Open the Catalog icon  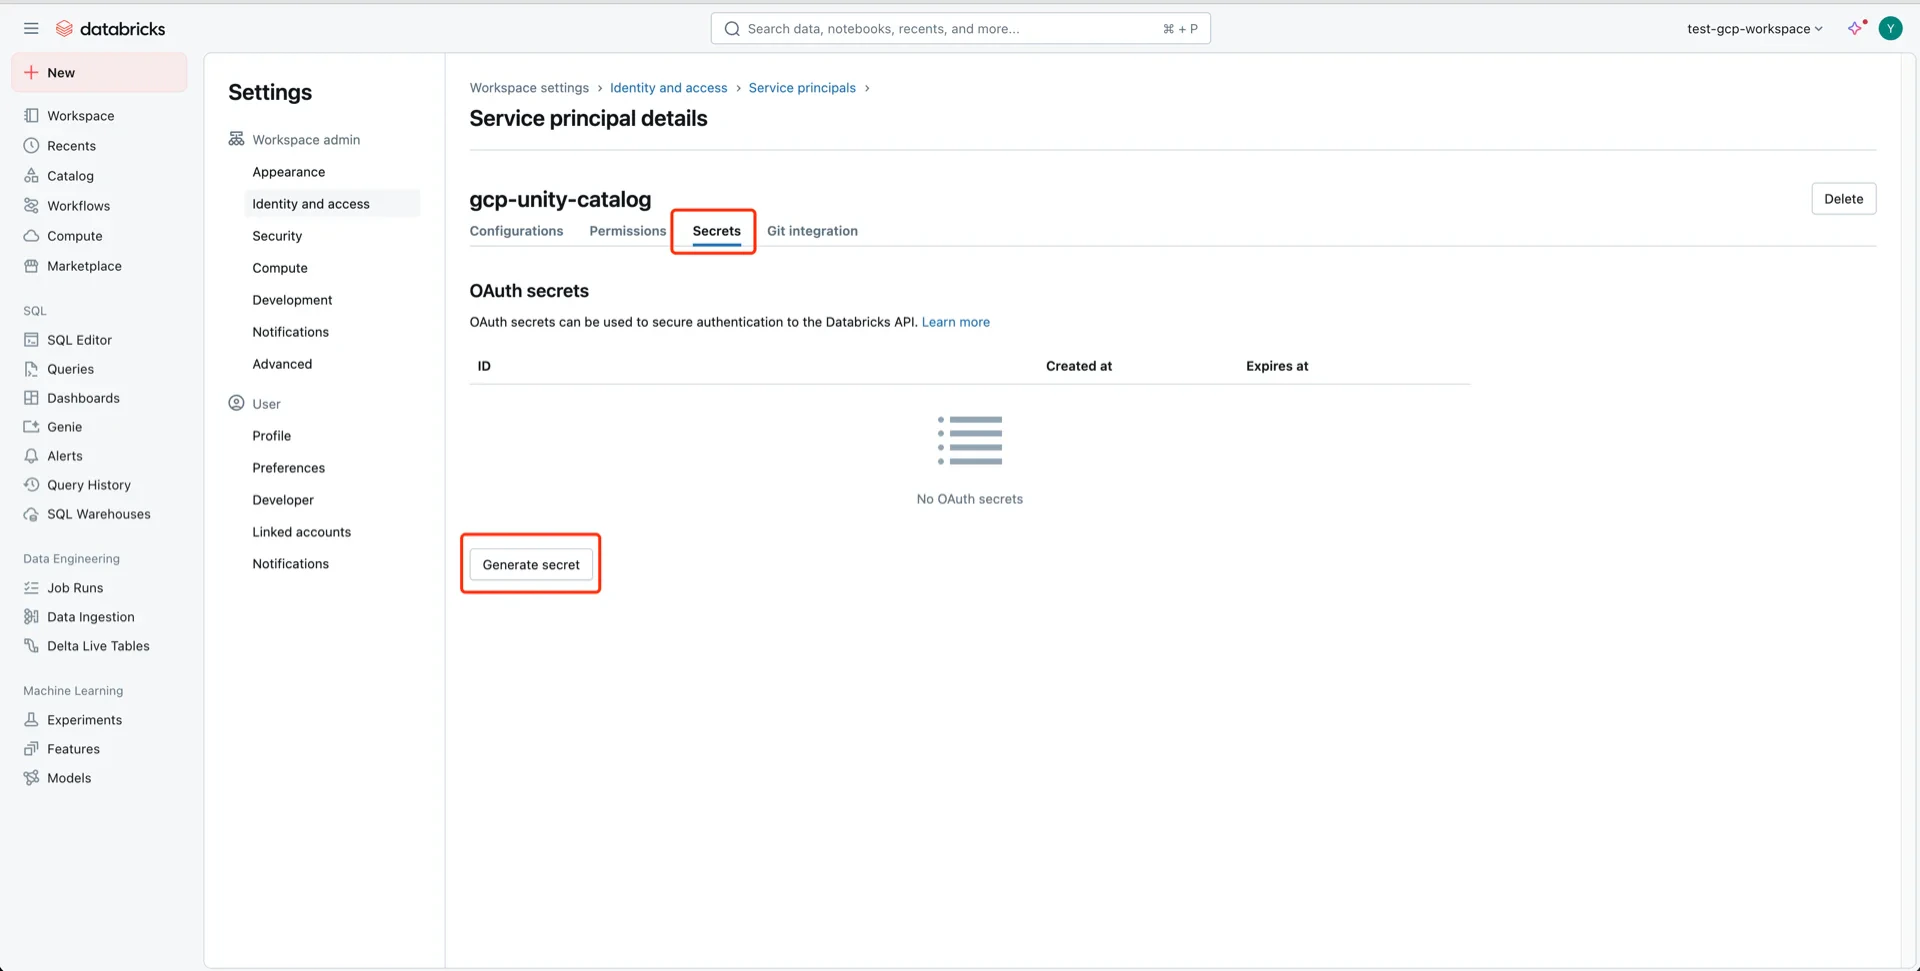tap(31, 176)
